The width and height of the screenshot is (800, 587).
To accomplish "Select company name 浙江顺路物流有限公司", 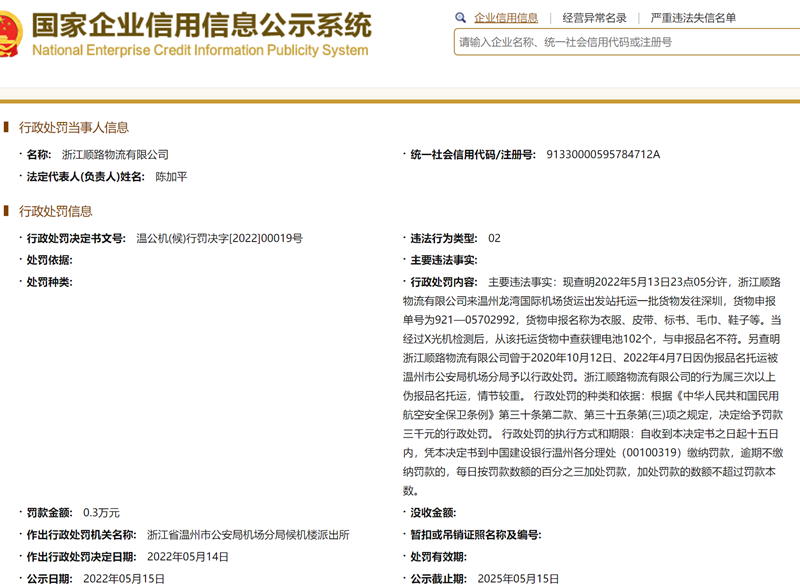I will [x=115, y=155].
